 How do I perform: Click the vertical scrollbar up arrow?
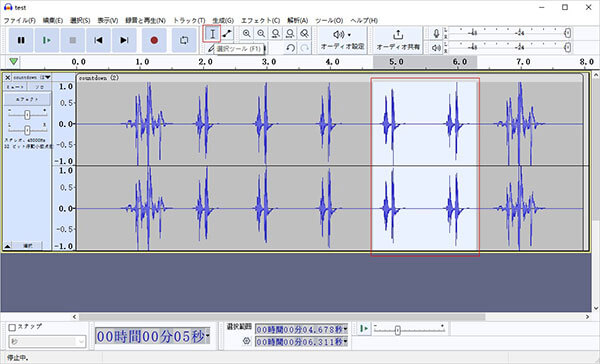click(595, 75)
